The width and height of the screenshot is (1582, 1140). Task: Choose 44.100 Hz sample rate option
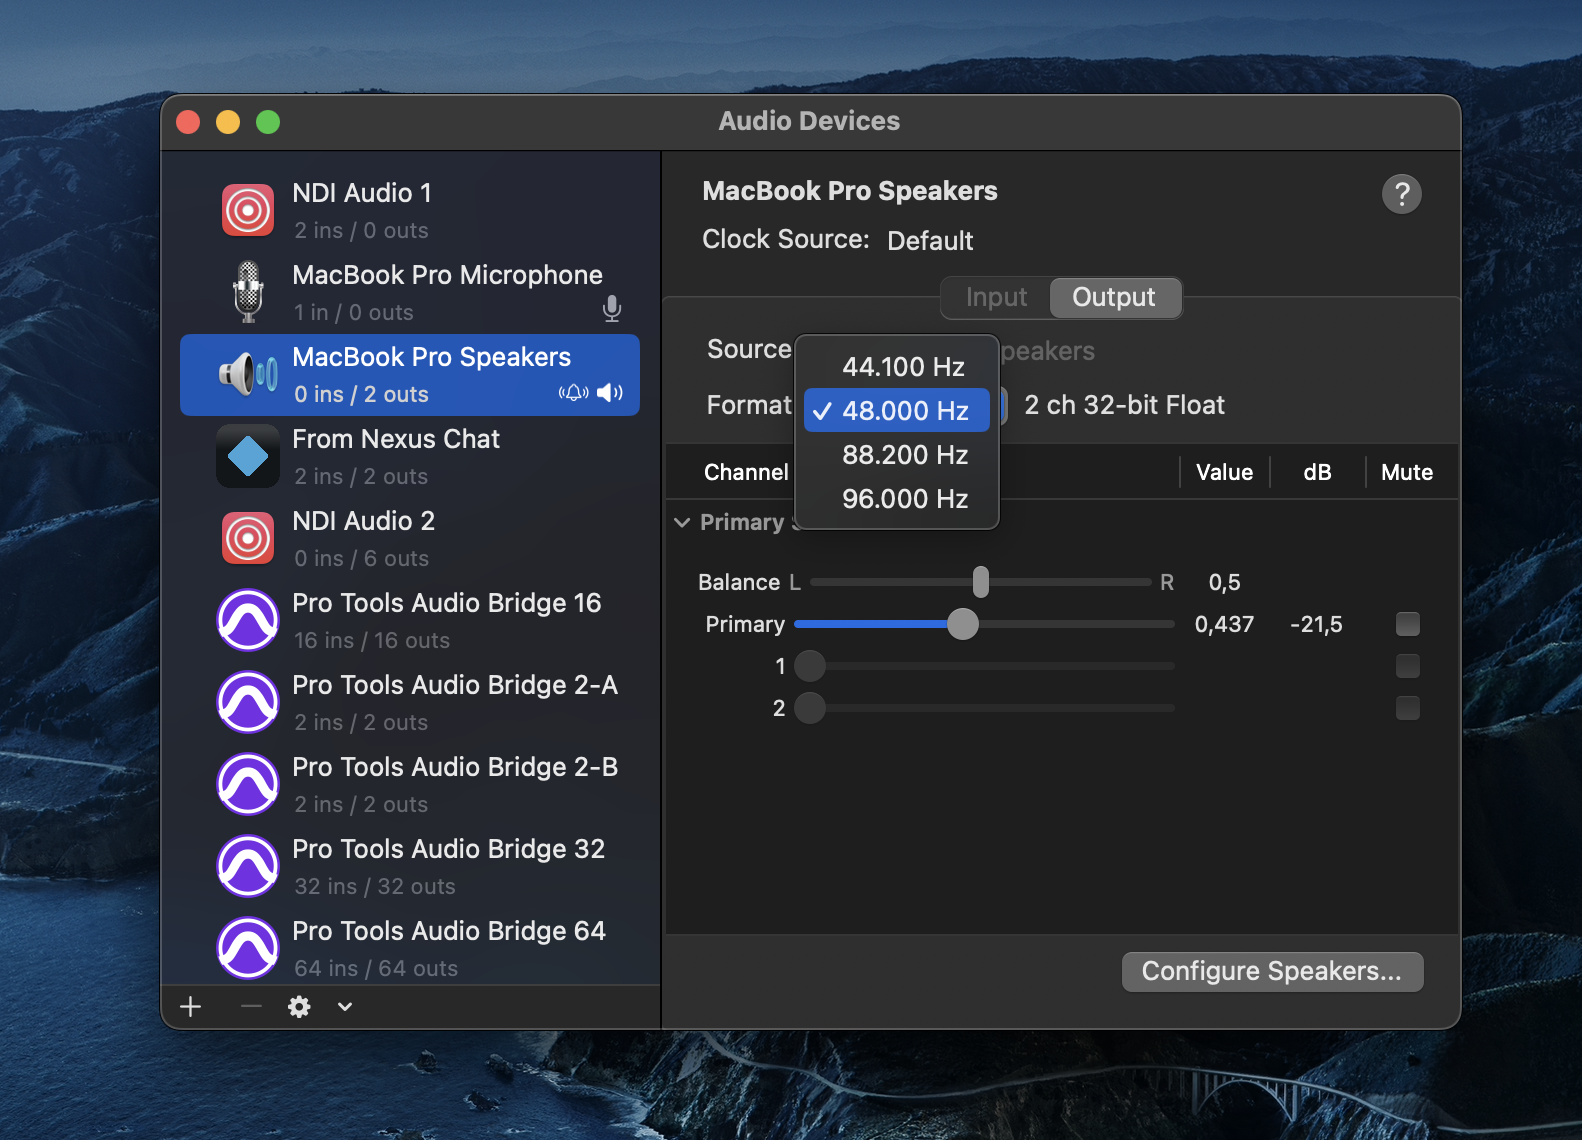click(x=902, y=367)
